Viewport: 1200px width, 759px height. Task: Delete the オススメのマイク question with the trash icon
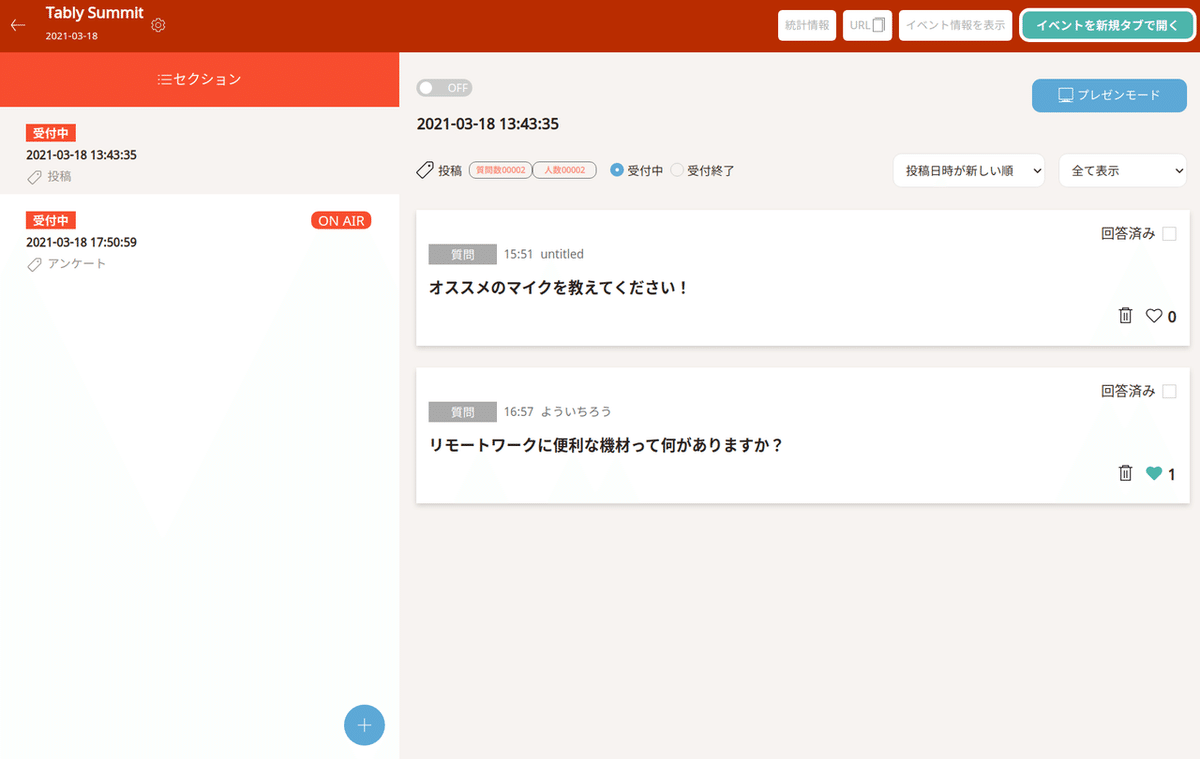[1125, 315]
